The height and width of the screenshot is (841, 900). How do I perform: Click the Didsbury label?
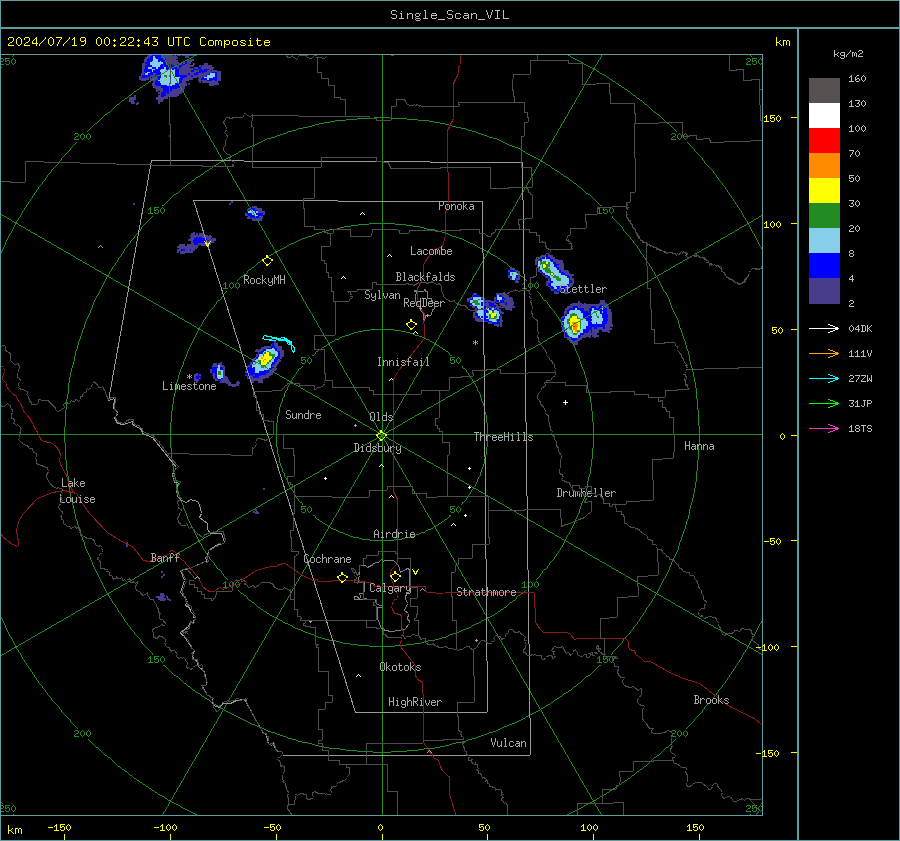(x=377, y=448)
